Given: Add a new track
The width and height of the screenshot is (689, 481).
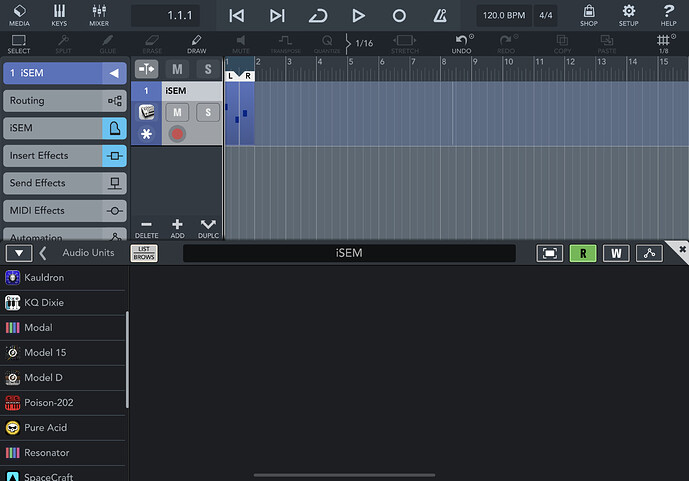Looking at the screenshot, I should pyautogui.click(x=177, y=229).
